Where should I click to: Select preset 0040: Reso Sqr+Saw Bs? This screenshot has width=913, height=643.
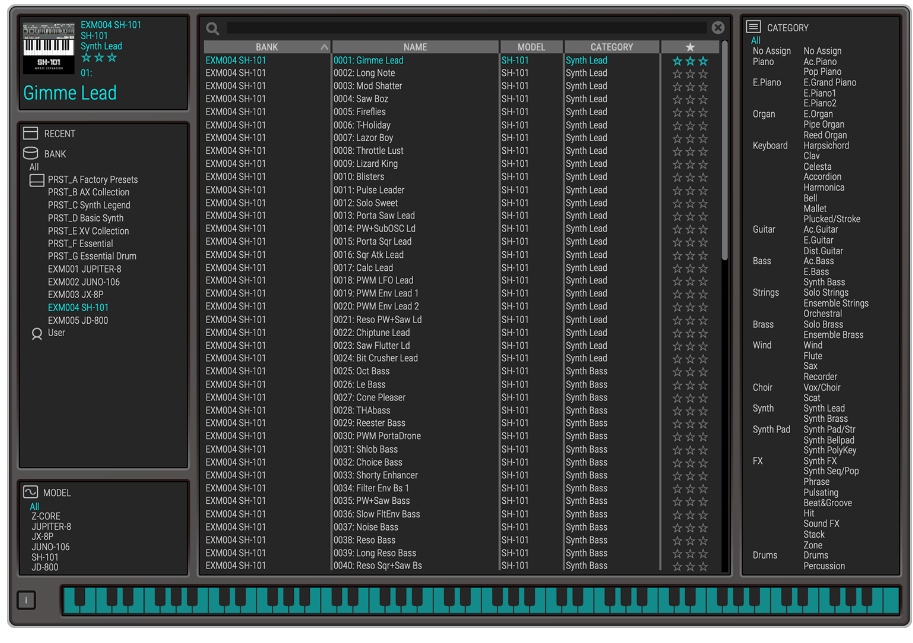378,566
